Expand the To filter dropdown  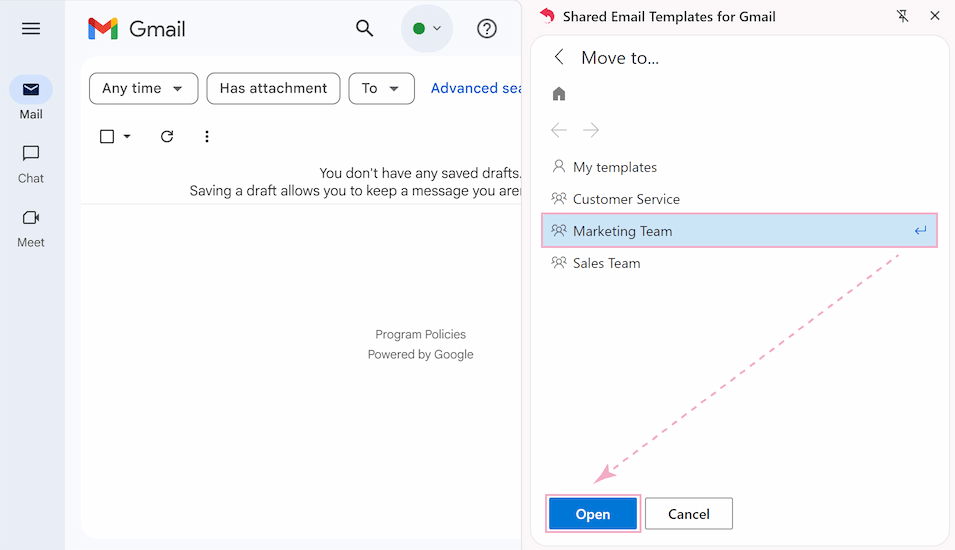click(382, 88)
